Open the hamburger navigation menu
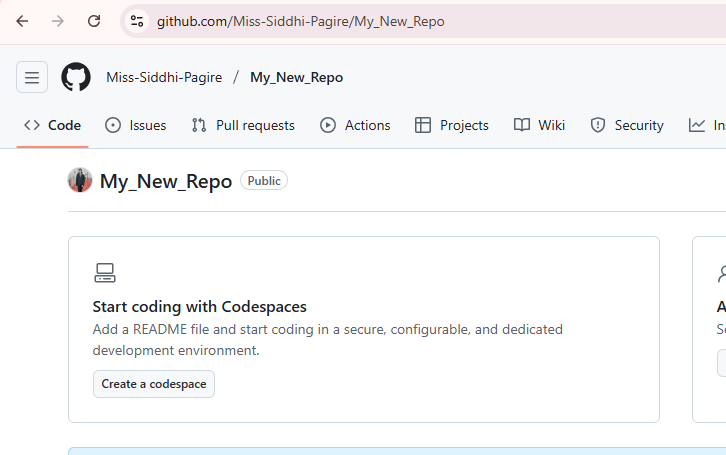 click(32, 77)
